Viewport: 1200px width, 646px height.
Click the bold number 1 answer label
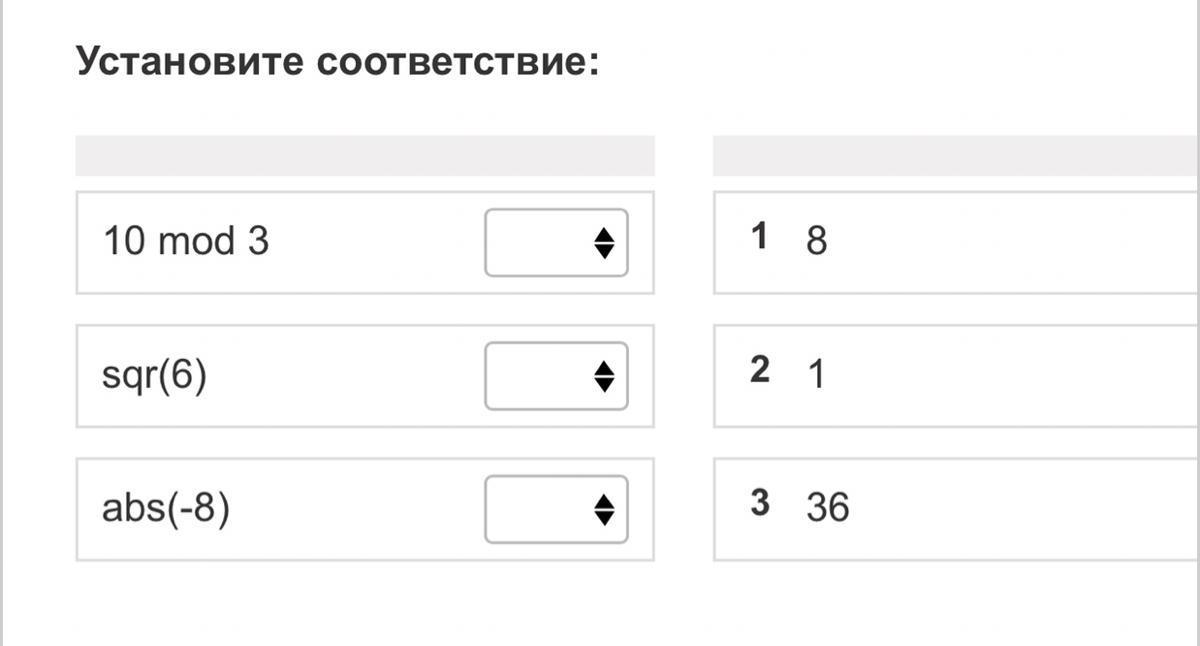click(760, 237)
